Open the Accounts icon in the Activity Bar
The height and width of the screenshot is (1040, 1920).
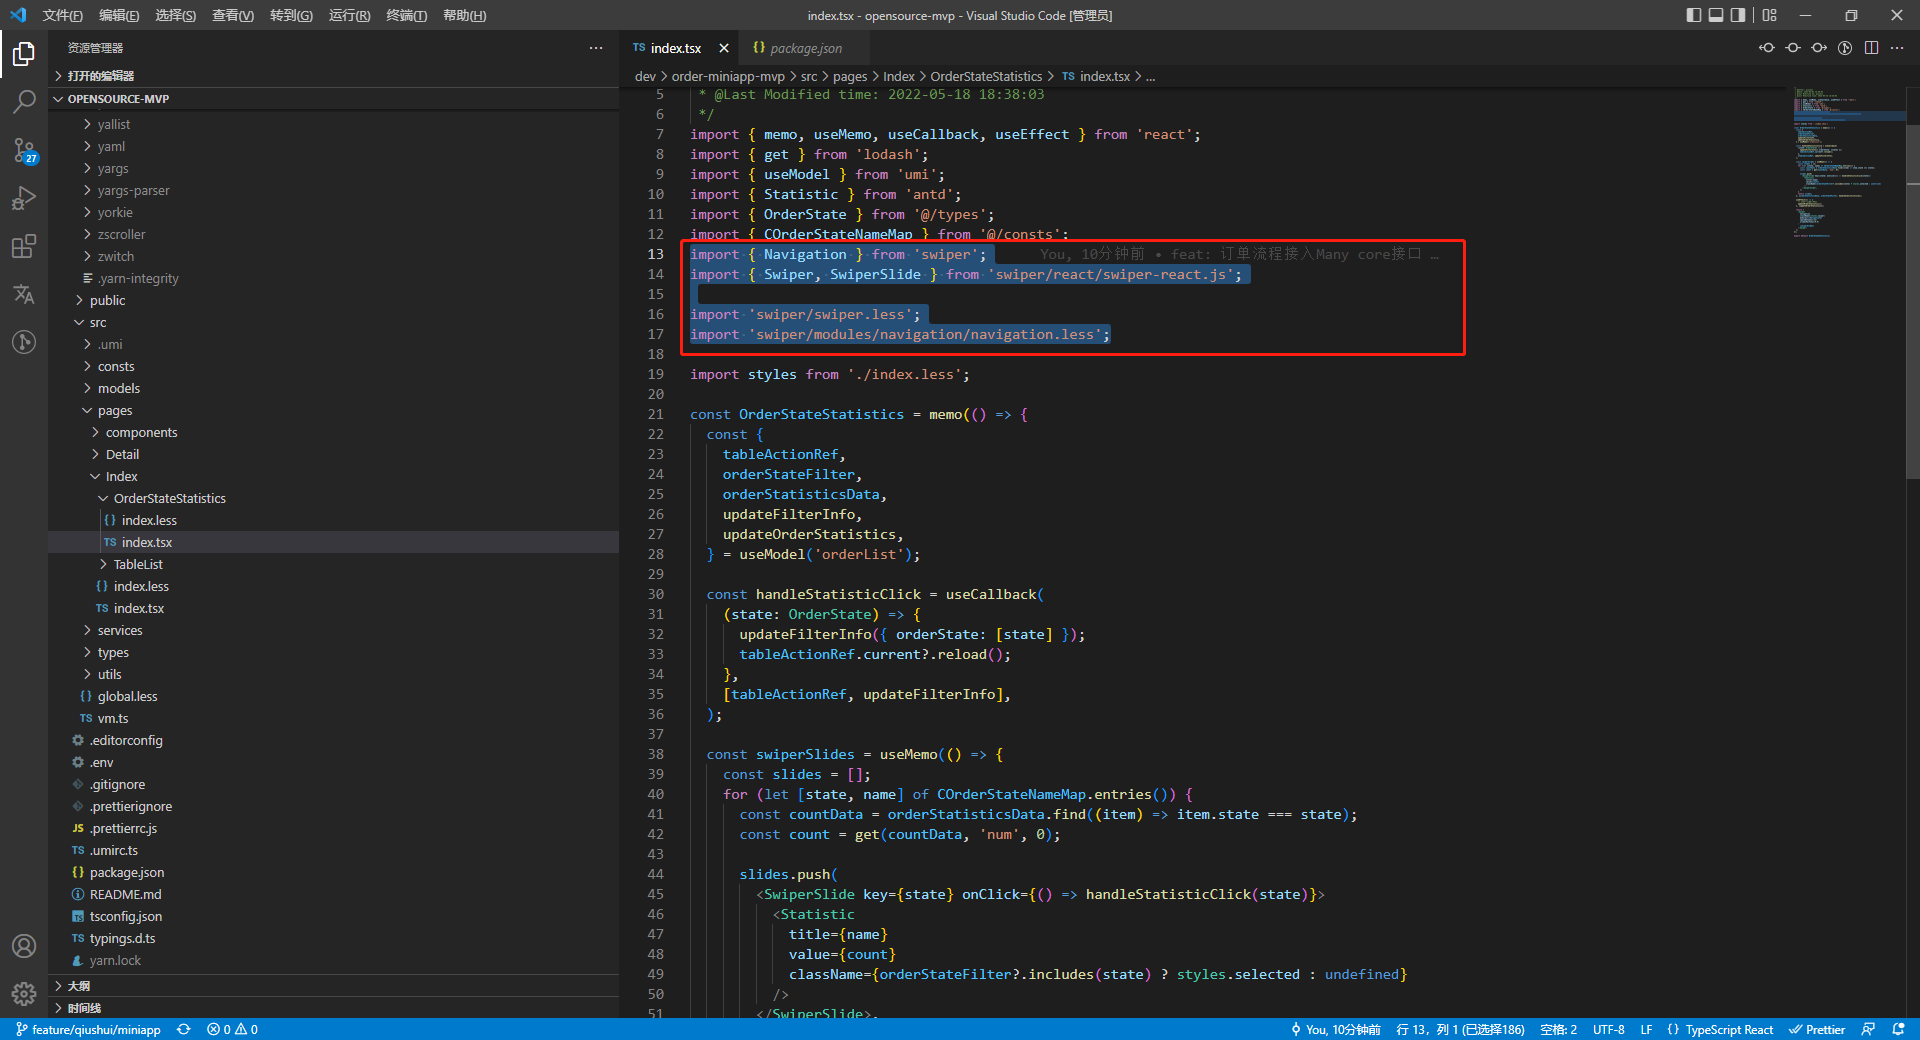click(x=24, y=946)
